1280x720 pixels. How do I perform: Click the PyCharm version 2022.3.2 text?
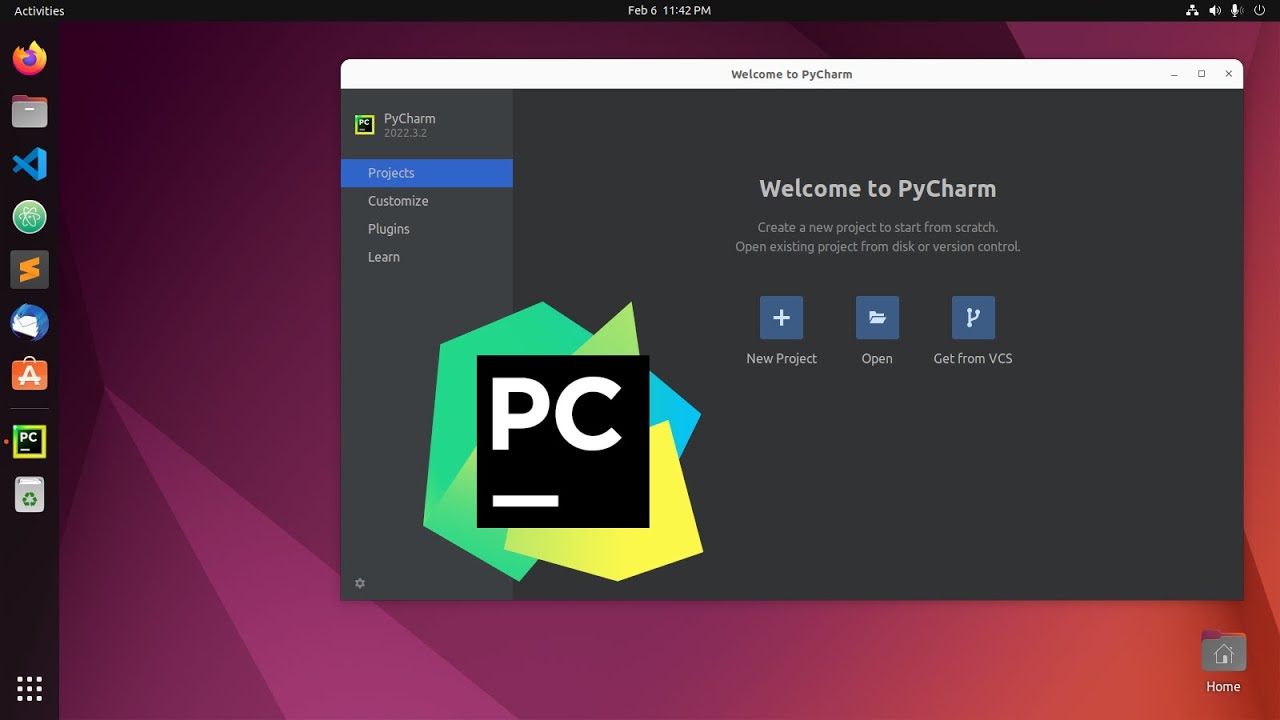405,133
